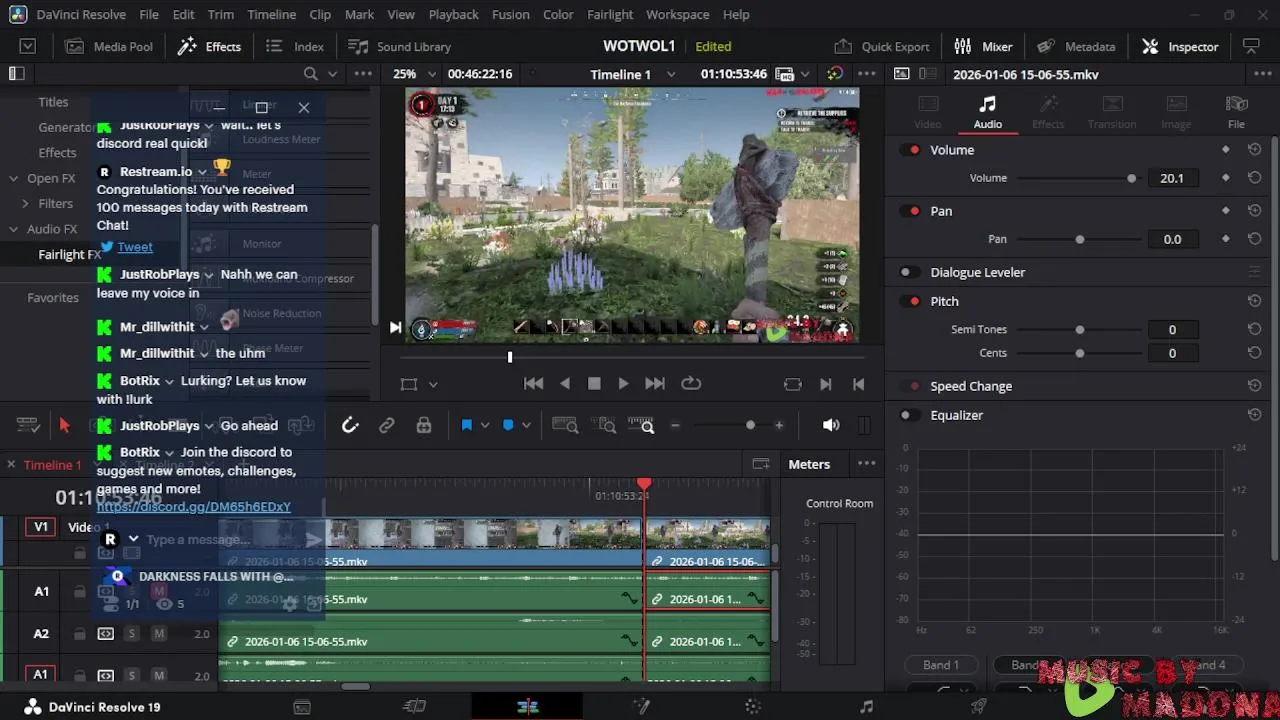This screenshot has width=1280, height=720.
Task: Zoom in timeline with plus icon
Action: [x=779, y=425]
